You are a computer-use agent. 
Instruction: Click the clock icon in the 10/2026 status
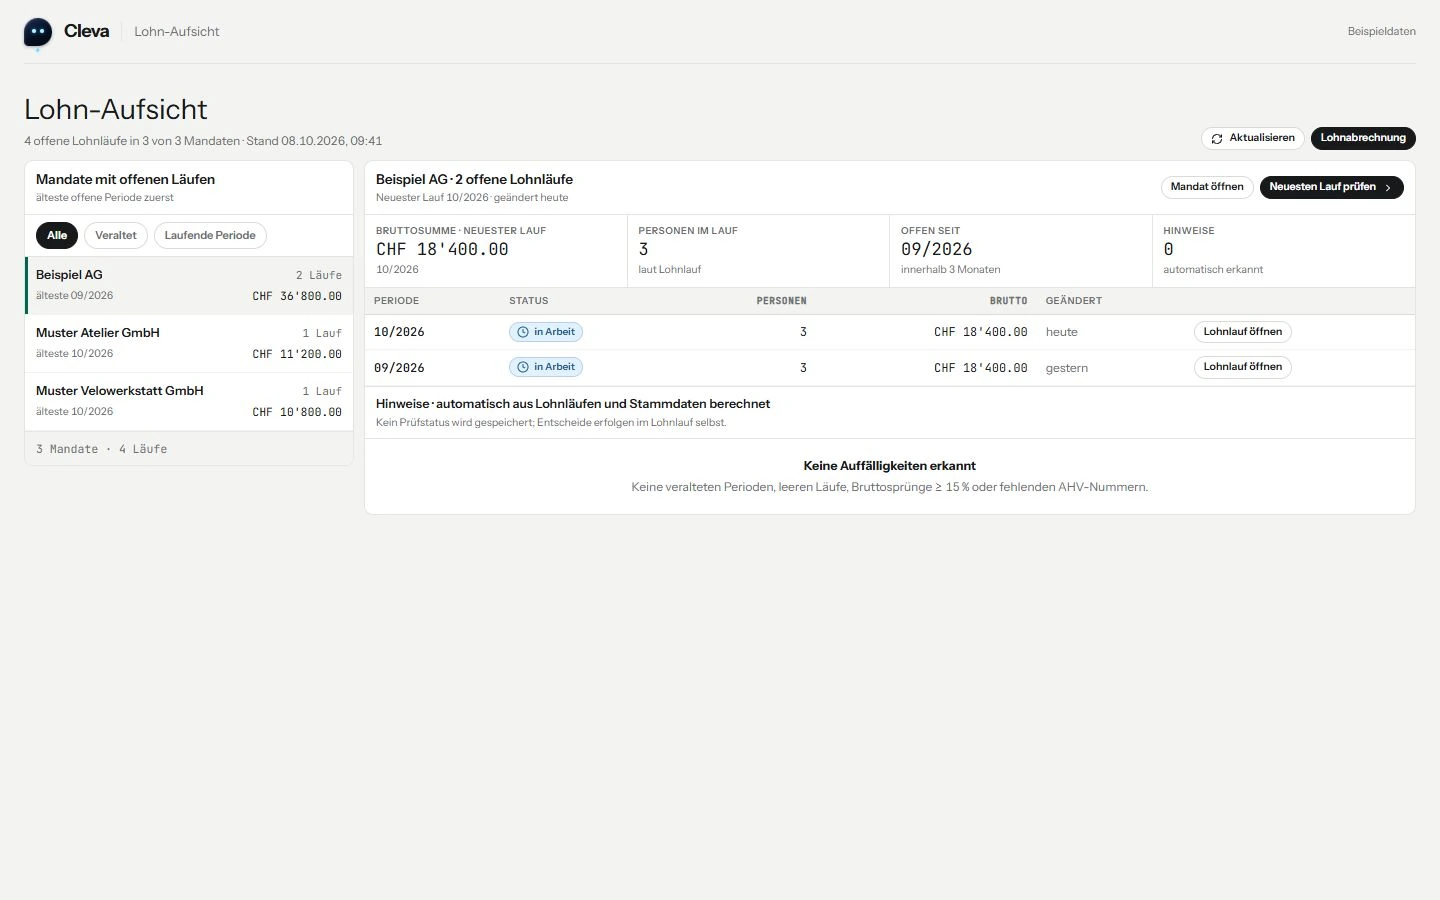tap(523, 332)
